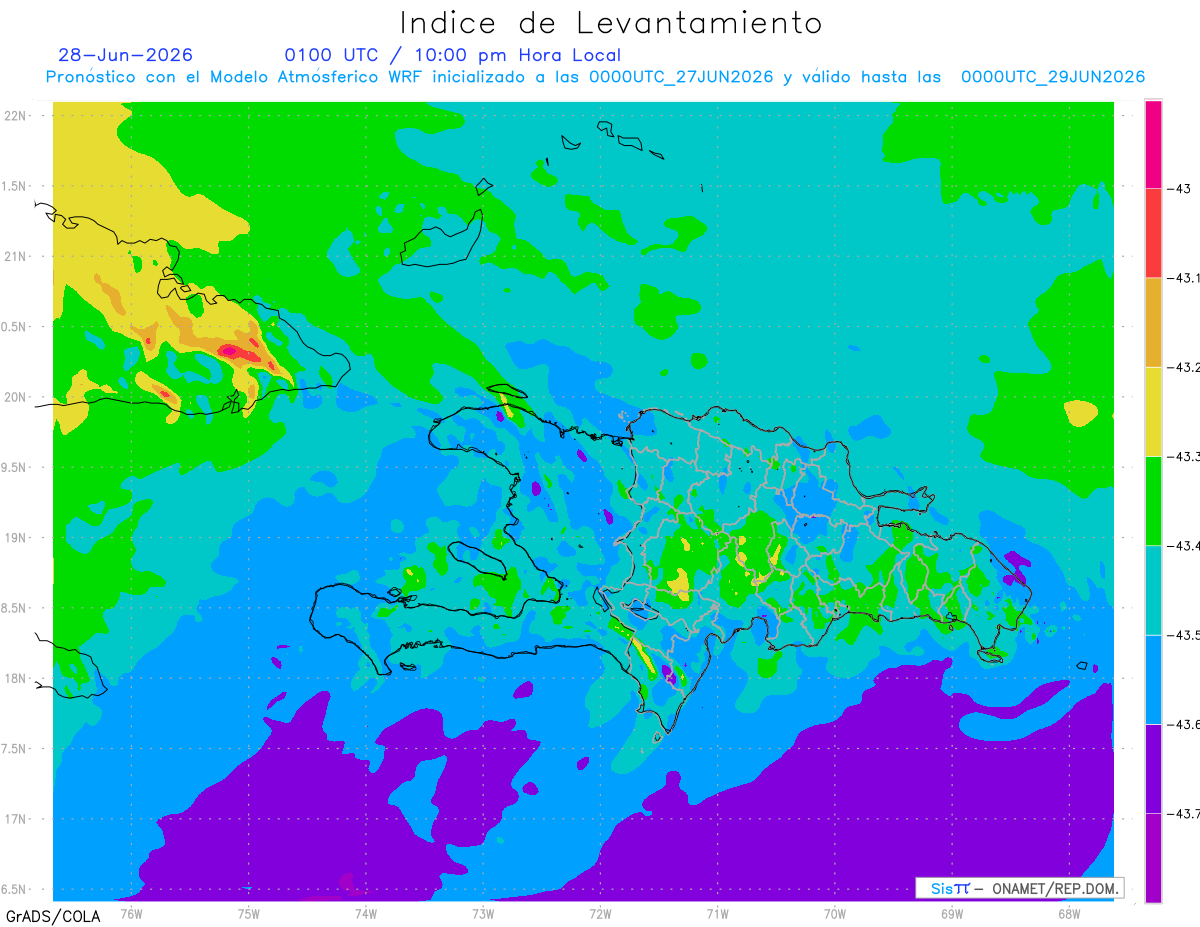Click the "19N" latitude label
This screenshot has width=1200, height=927.
tap(16, 537)
